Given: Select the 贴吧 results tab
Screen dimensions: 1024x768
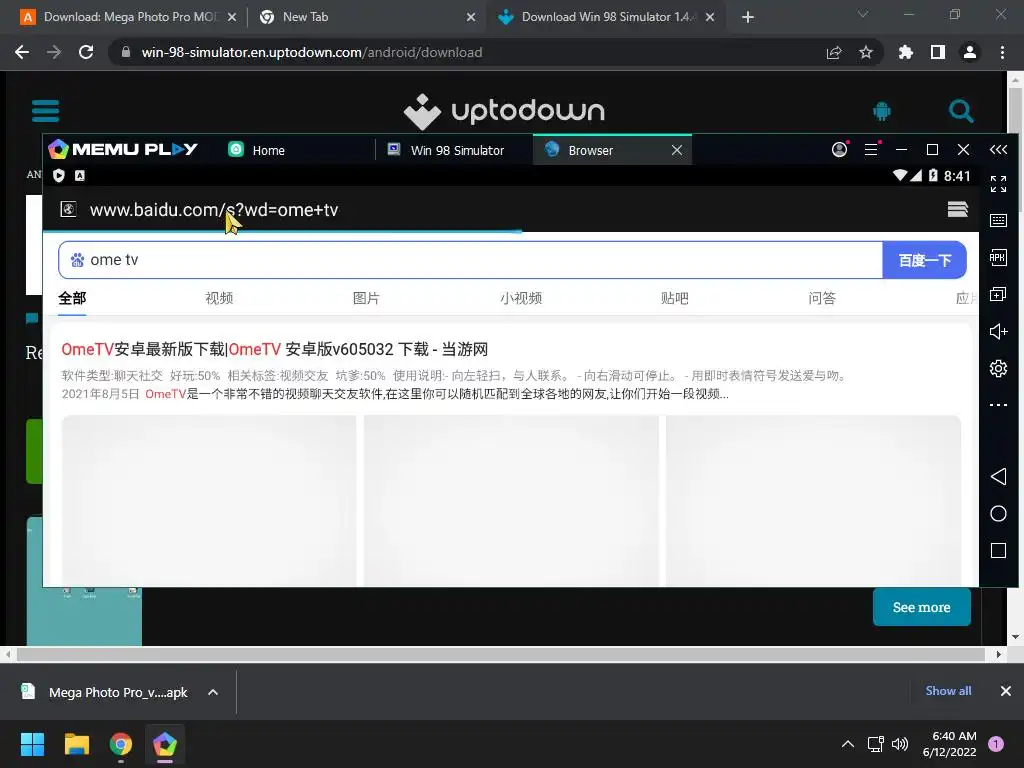Looking at the screenshot, I should pyautogui.click(x=675, y=298).
